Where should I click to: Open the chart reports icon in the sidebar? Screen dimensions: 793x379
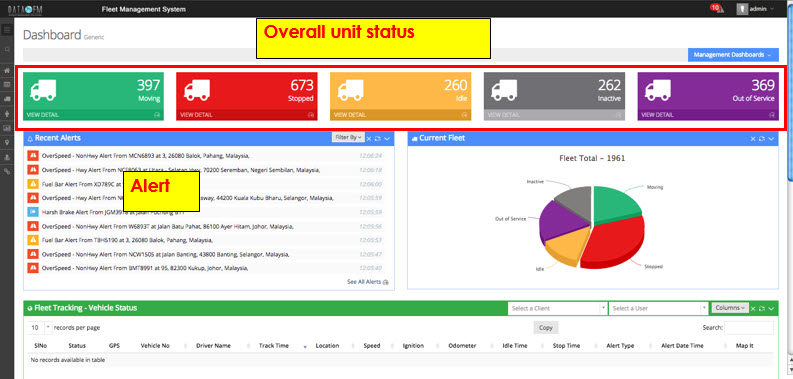click(7, 128)
